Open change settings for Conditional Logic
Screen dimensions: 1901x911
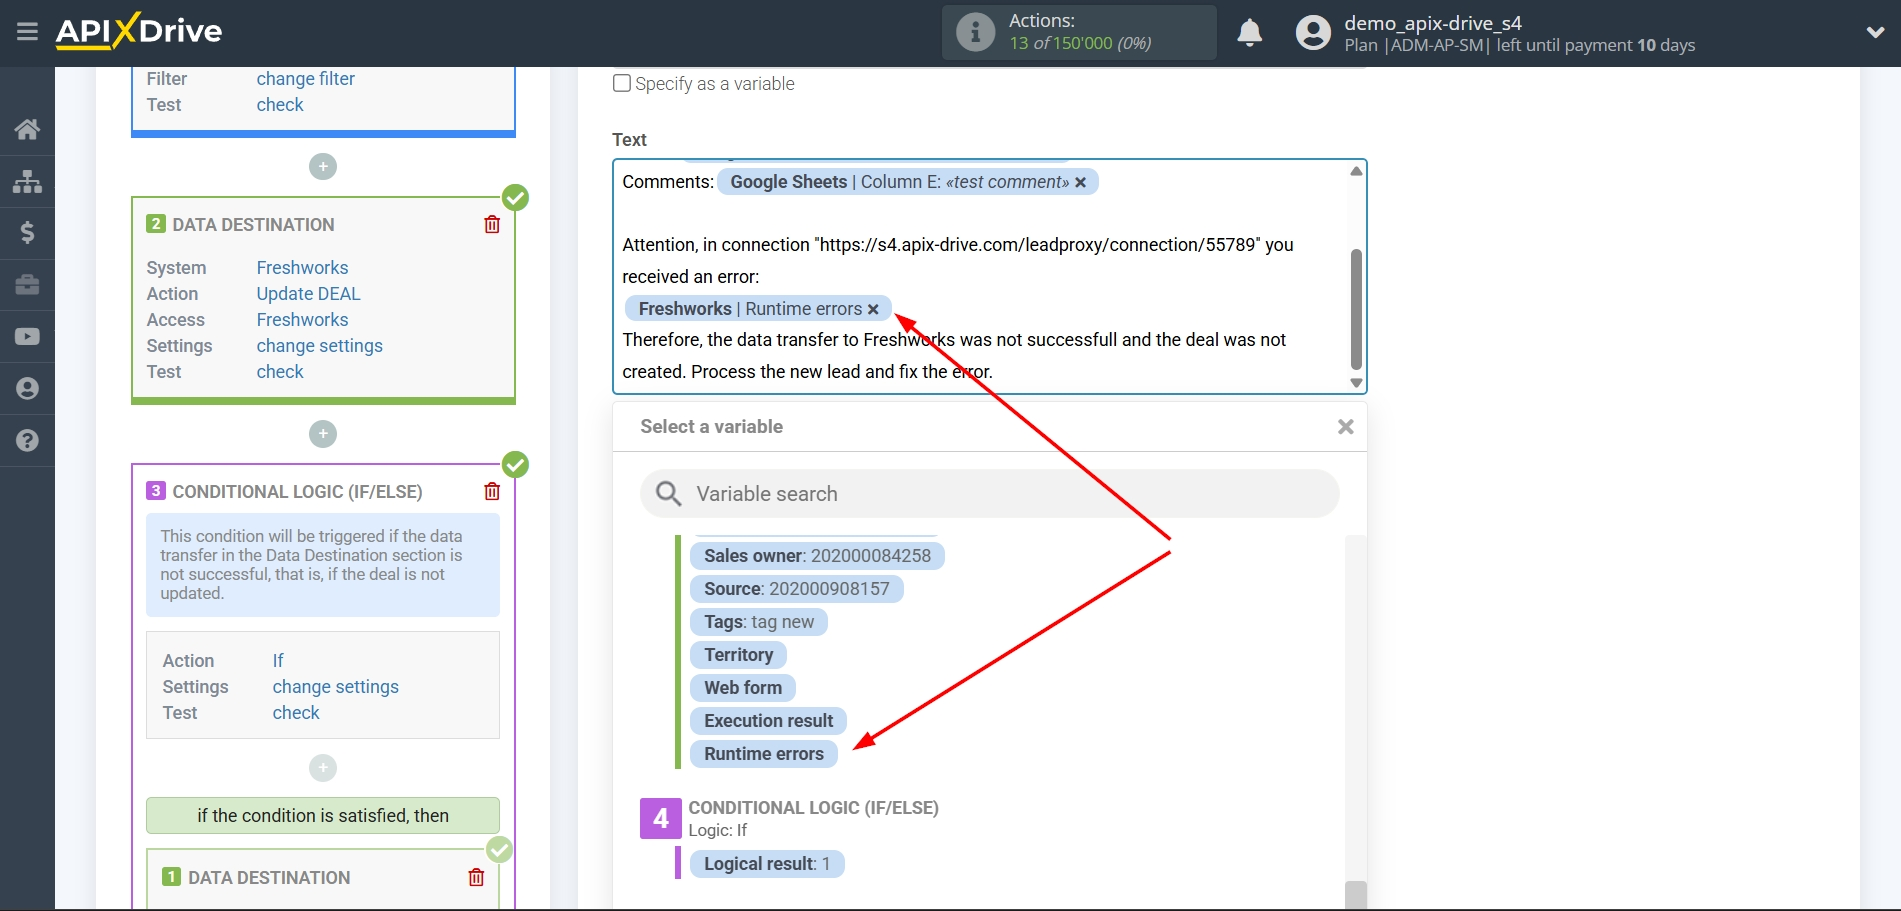click(335, 686)
